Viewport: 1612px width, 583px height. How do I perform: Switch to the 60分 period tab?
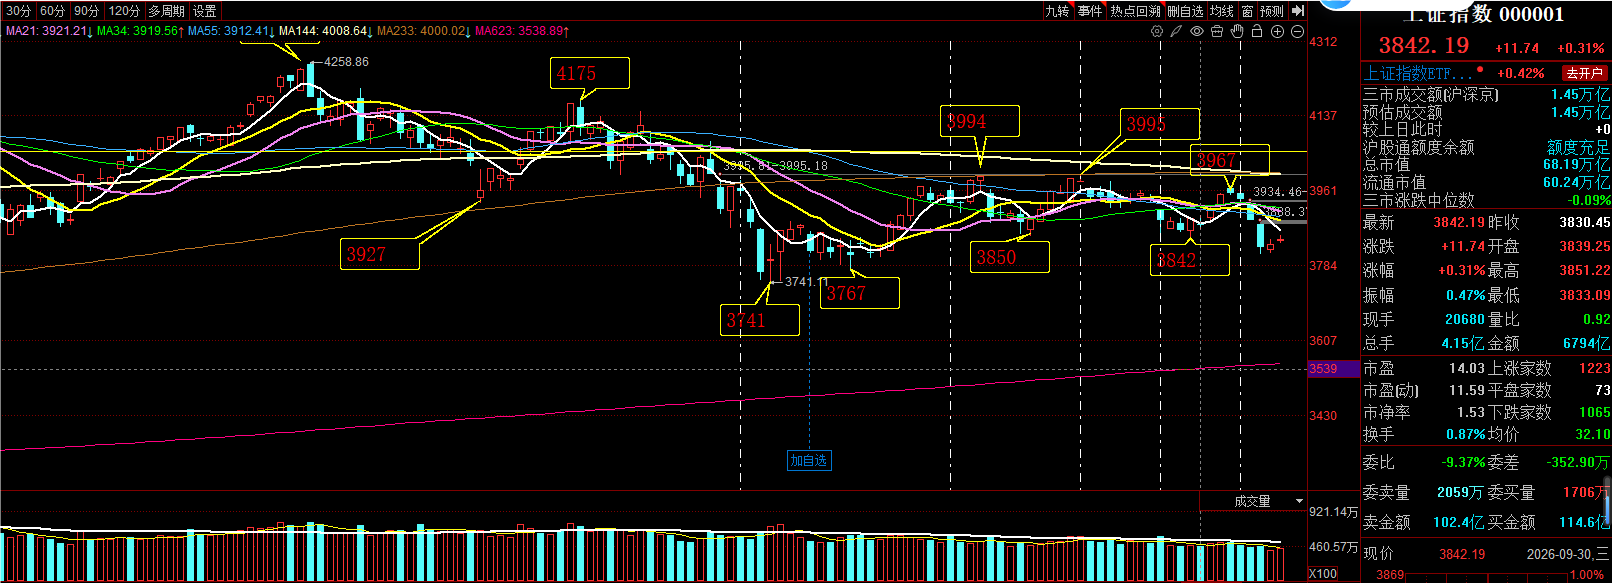click(53, 11)
